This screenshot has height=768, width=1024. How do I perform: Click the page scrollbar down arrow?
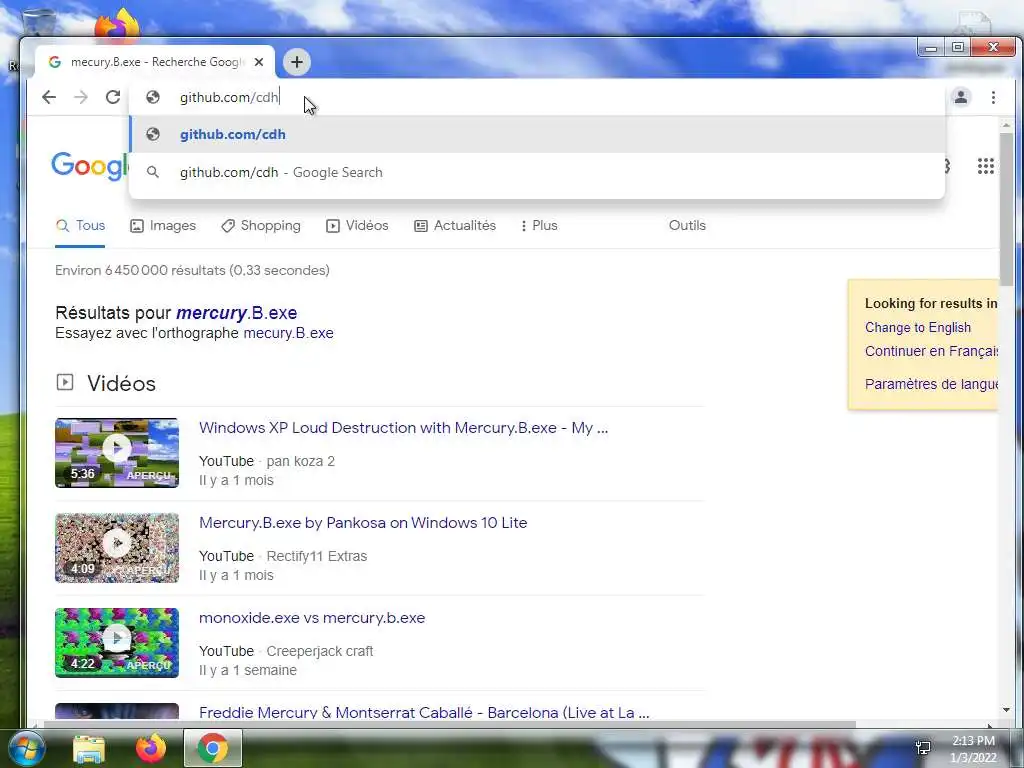coord(1006,710)
